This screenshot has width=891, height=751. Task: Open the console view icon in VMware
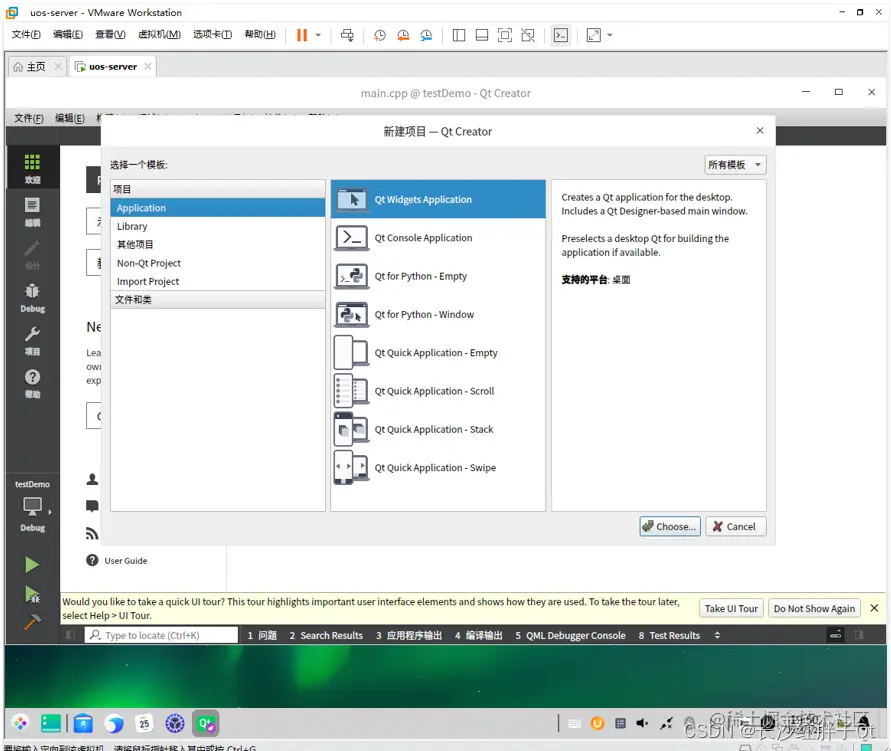tap(561, 35)
